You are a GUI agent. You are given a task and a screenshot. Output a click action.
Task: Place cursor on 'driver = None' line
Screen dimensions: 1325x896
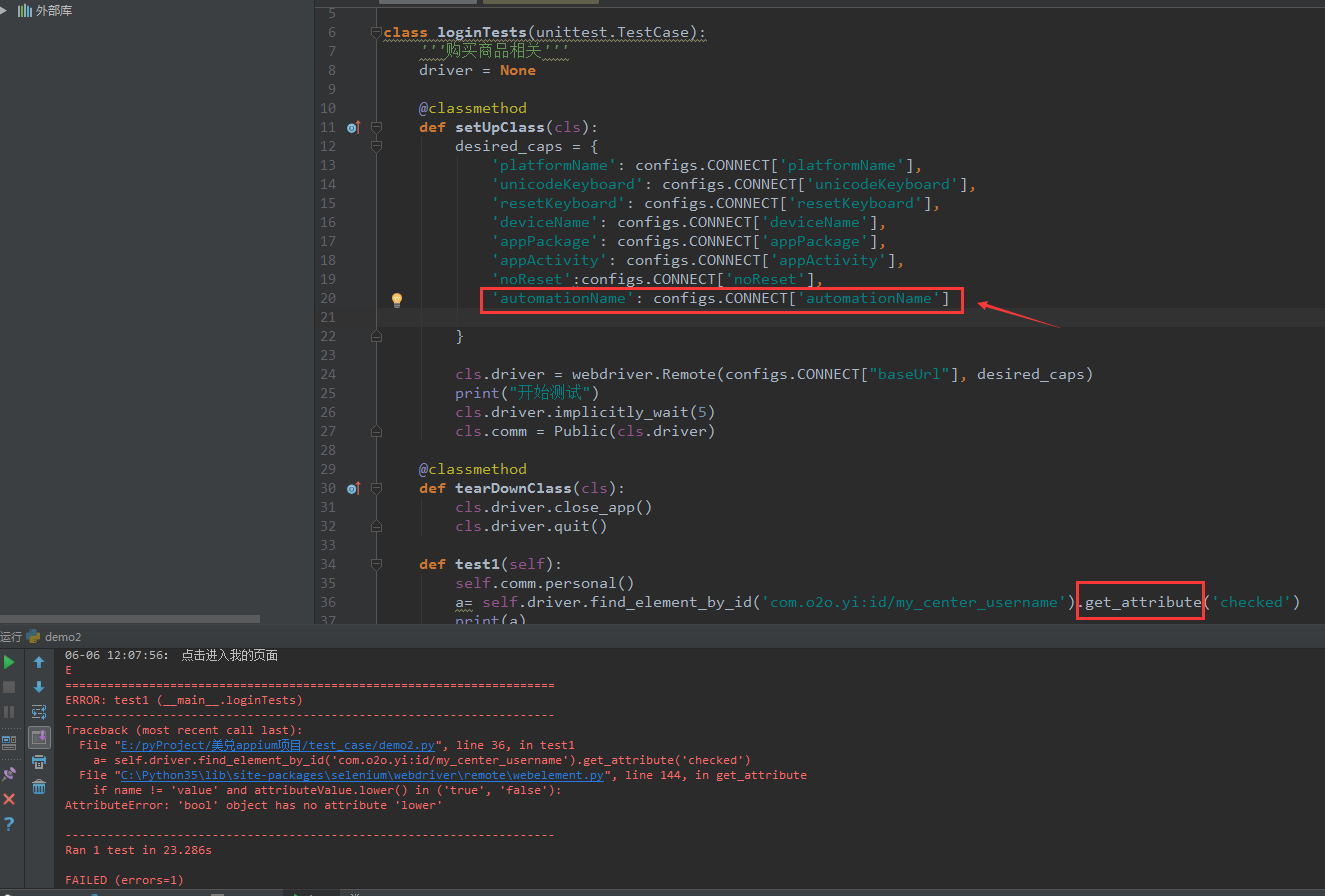pyautogui.click(x=477, y=70)
